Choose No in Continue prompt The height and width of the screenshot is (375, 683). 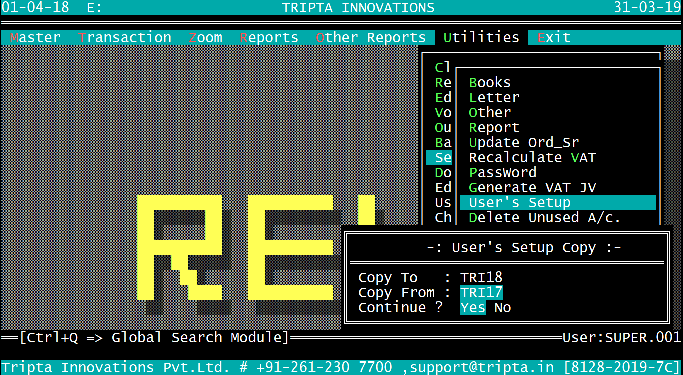pos(503,307)
